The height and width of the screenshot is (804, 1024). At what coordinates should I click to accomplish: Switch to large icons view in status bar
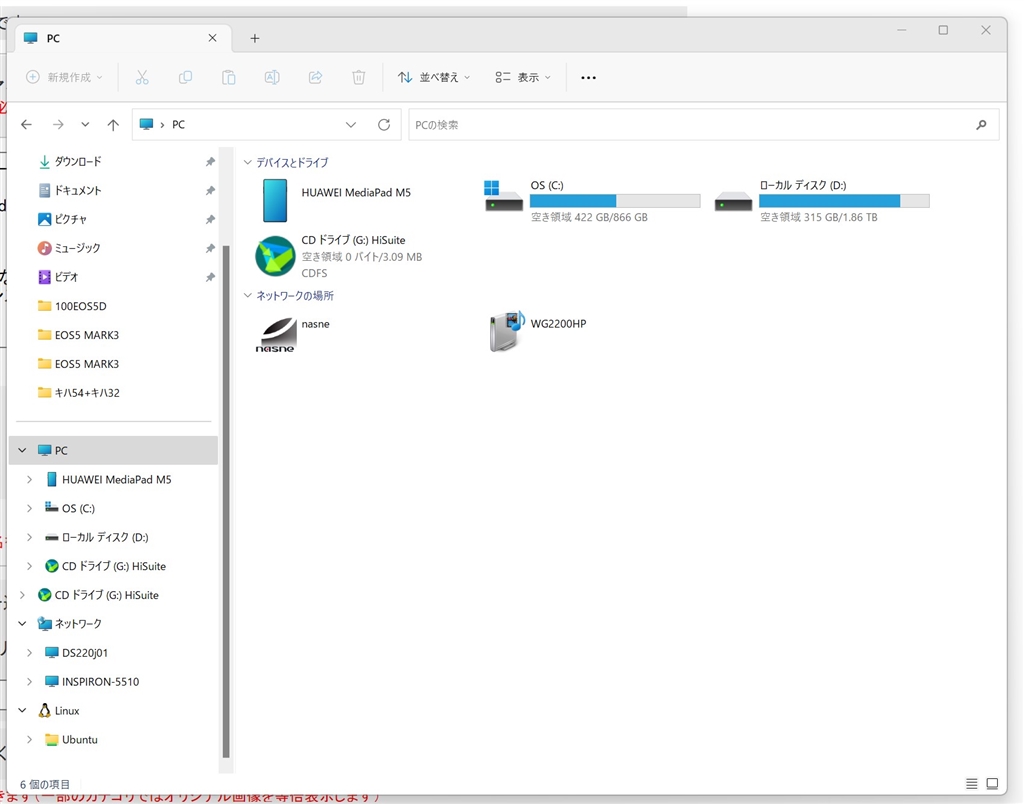(x=992, y=784)
